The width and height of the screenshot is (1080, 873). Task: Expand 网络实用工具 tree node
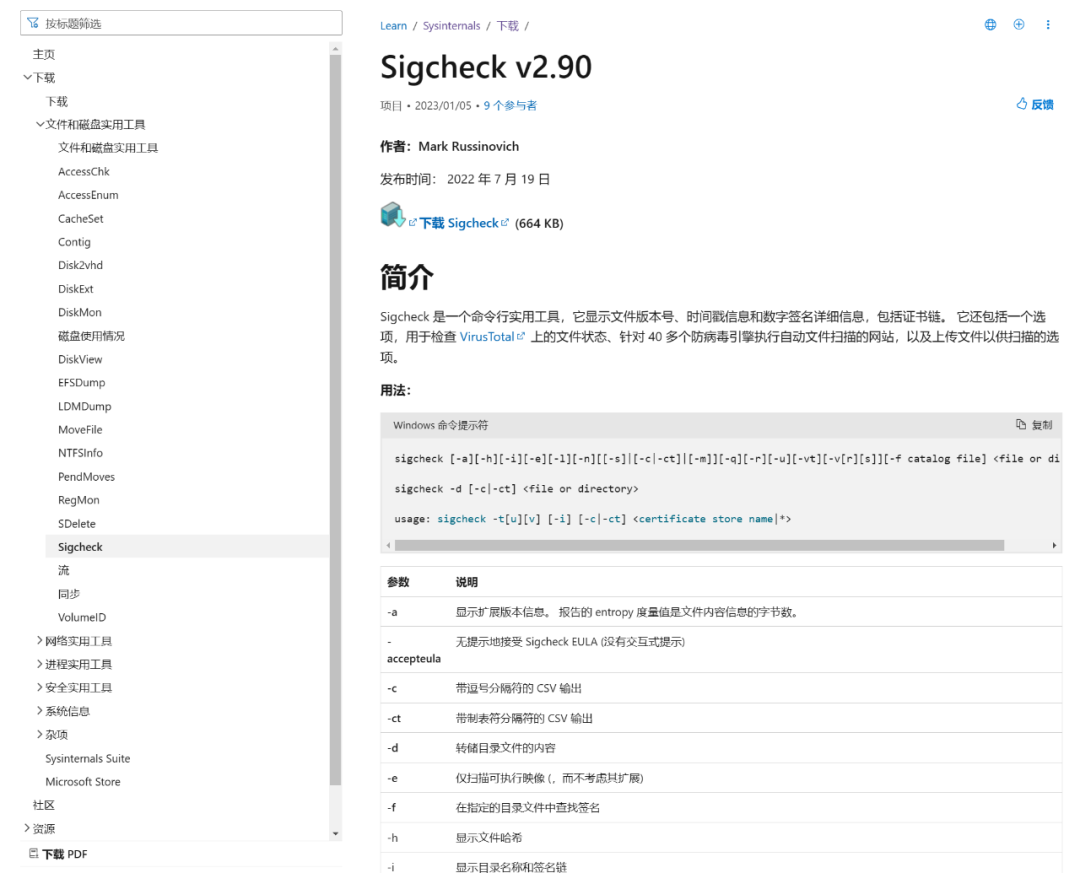pos(40,640)
